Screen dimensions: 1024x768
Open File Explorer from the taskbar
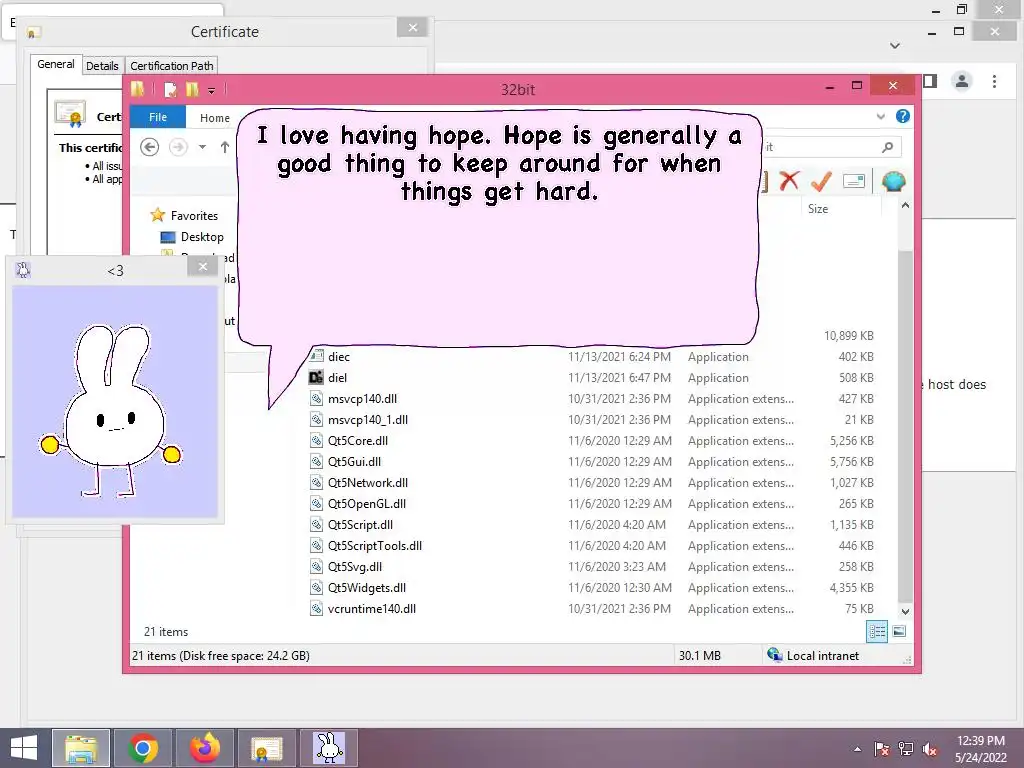pyautogui.click(x=81, y=748)
